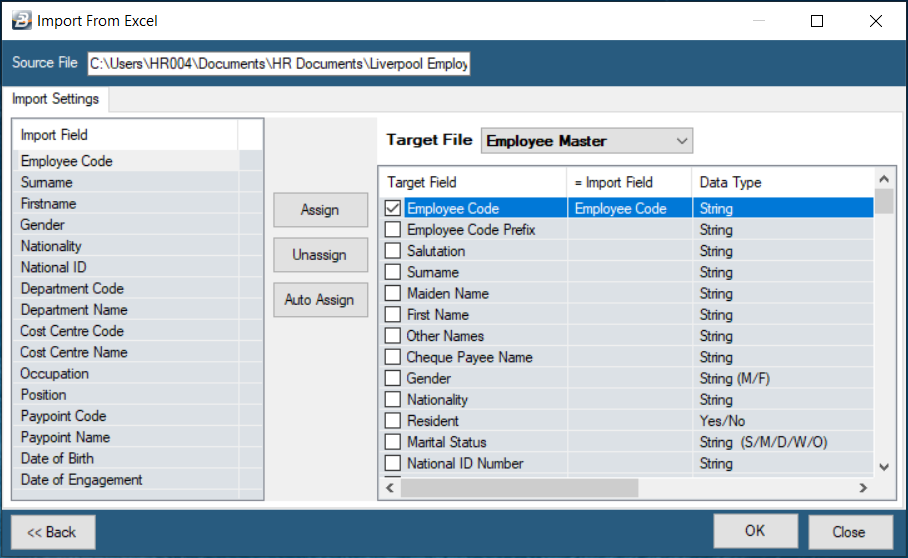Click the horizontal scrollbar thumb
The width and height of the screenshot is (908, 558).
click(x=519, y=488)
